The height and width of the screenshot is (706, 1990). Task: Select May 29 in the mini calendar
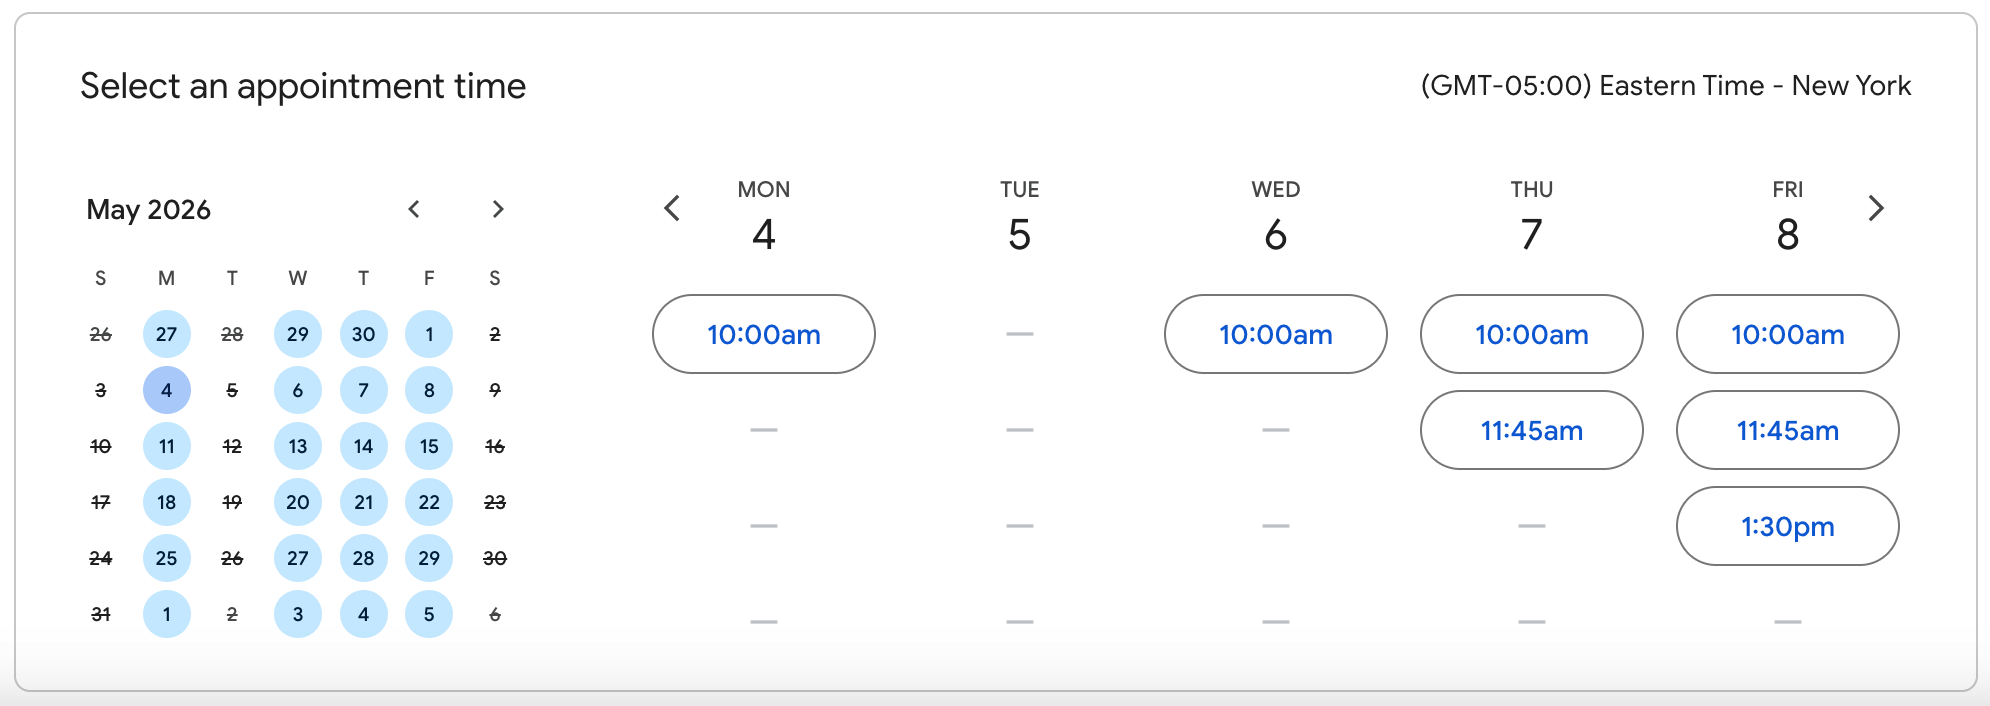pos(429,559)
